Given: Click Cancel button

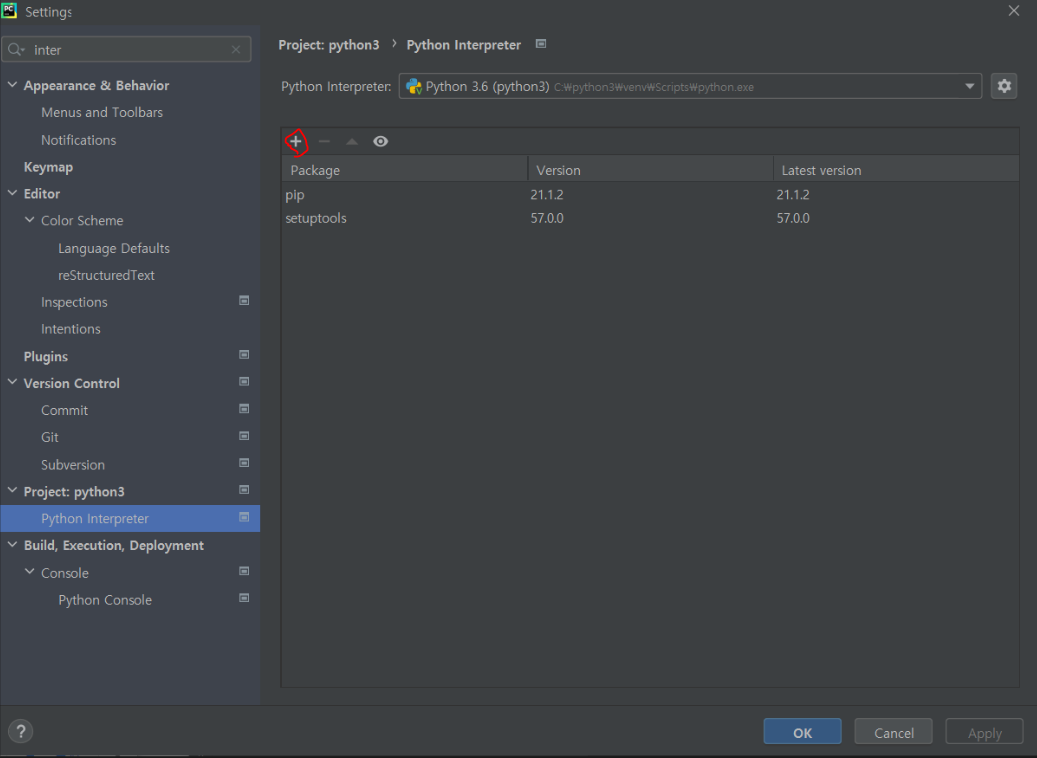Looking at the screenshot, I should 893,732.
